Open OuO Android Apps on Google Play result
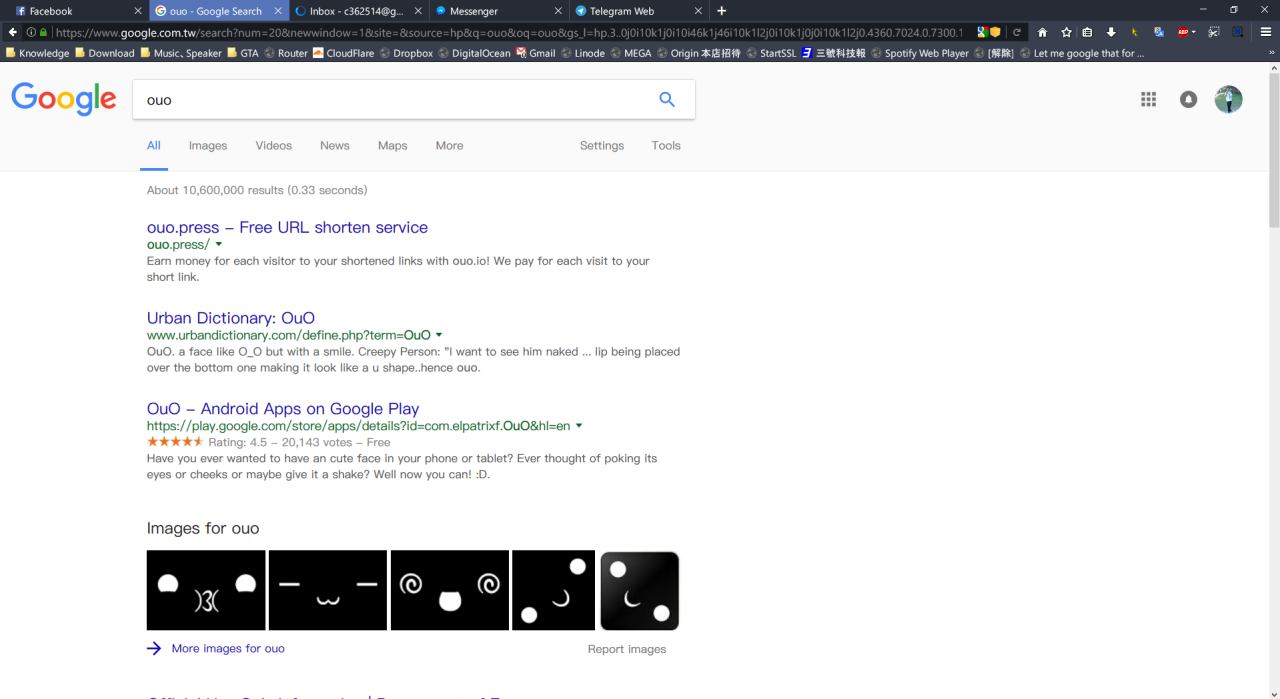The width and height of the screenshot is (1280, 699). coord(283,408)
